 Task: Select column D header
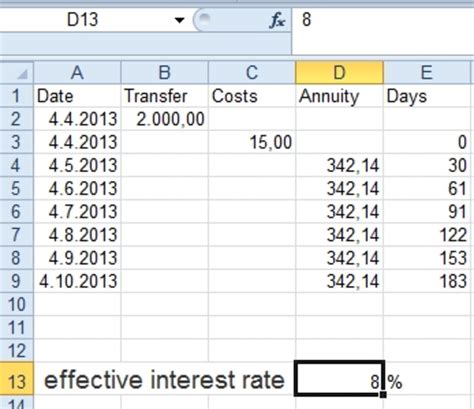point(339,72)
